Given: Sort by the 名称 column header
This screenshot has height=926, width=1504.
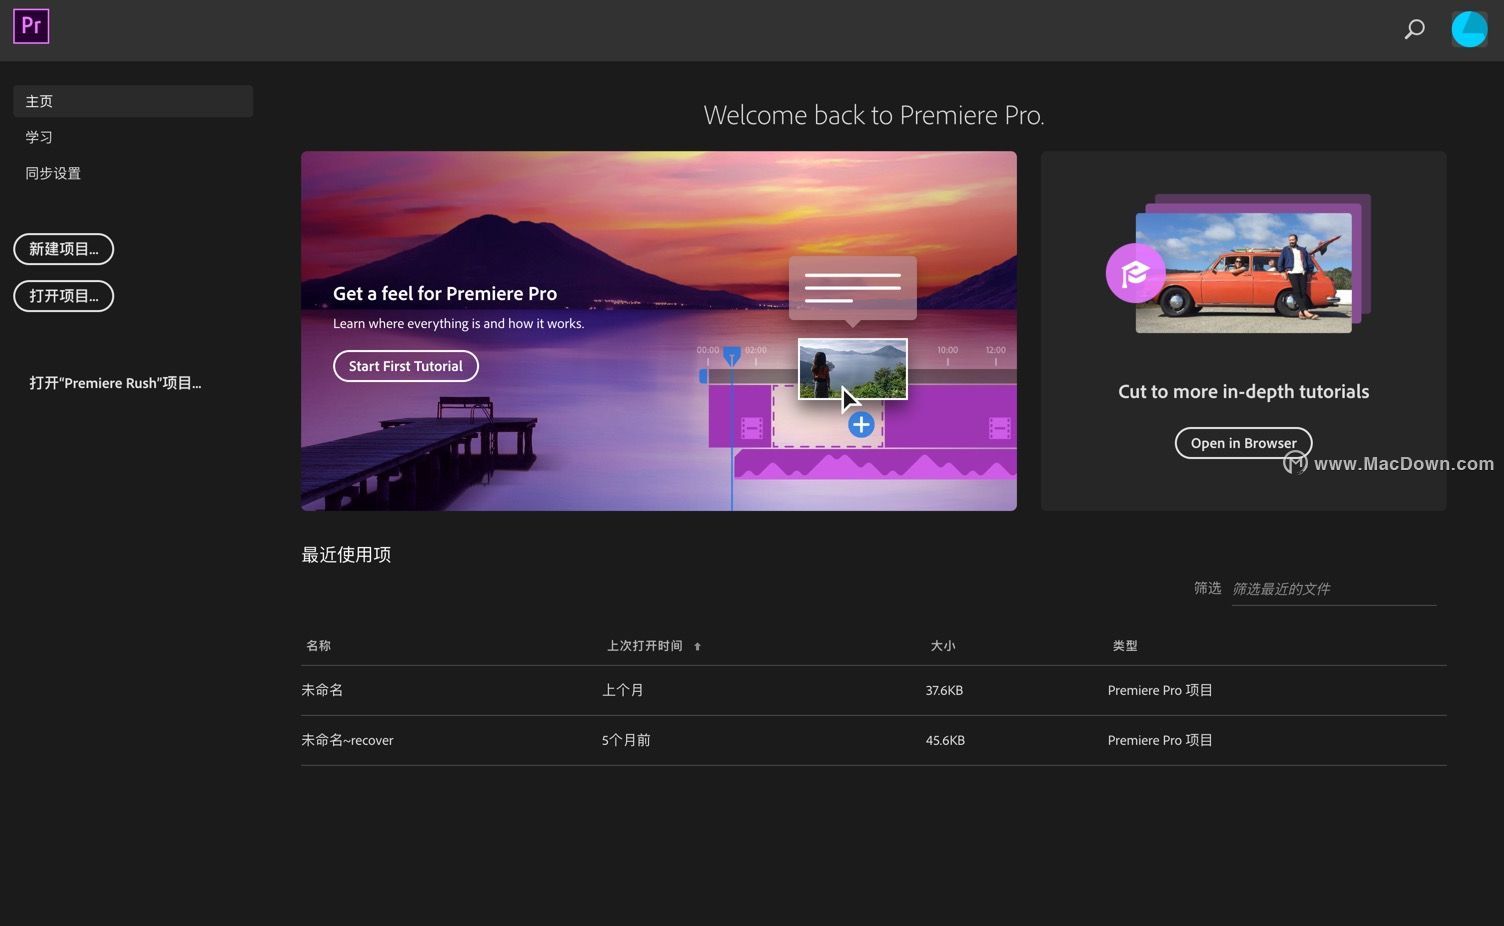Looking at the screenshot, I should click(319, 646).
